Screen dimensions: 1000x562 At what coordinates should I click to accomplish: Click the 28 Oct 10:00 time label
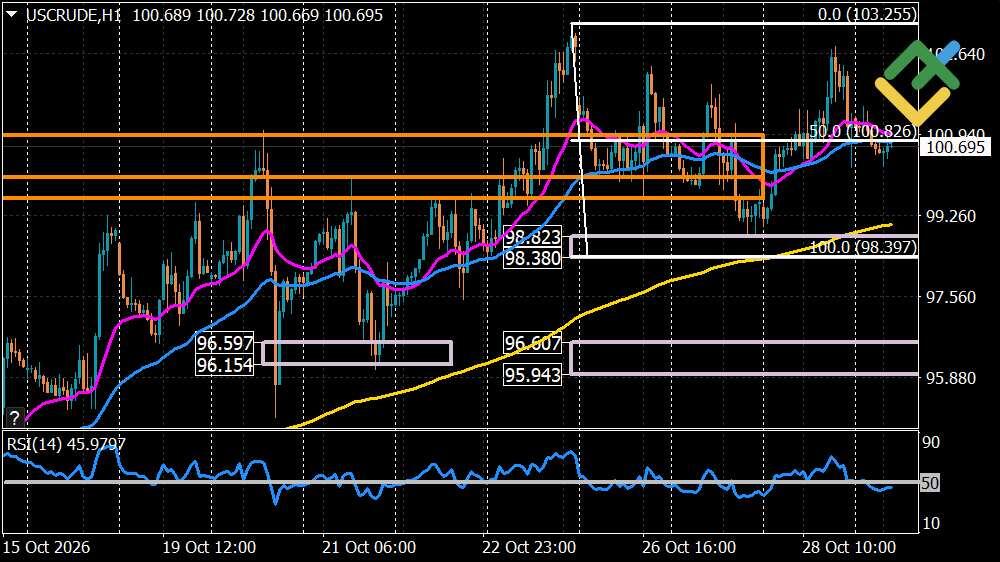coord(849,547)
